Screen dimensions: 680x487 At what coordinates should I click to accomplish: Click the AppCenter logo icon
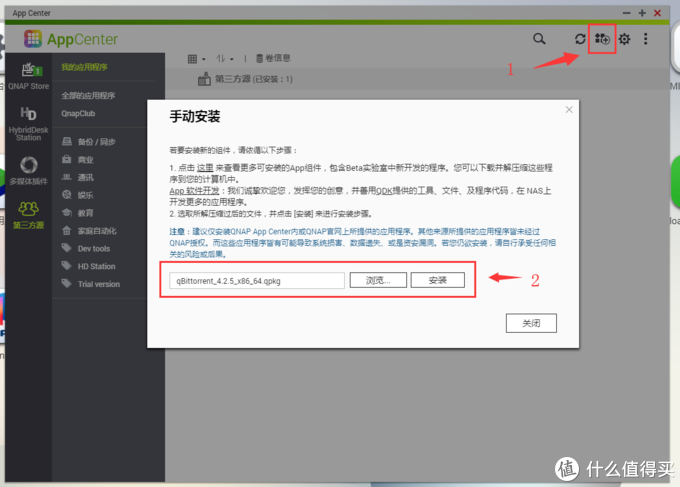point(33,39)
